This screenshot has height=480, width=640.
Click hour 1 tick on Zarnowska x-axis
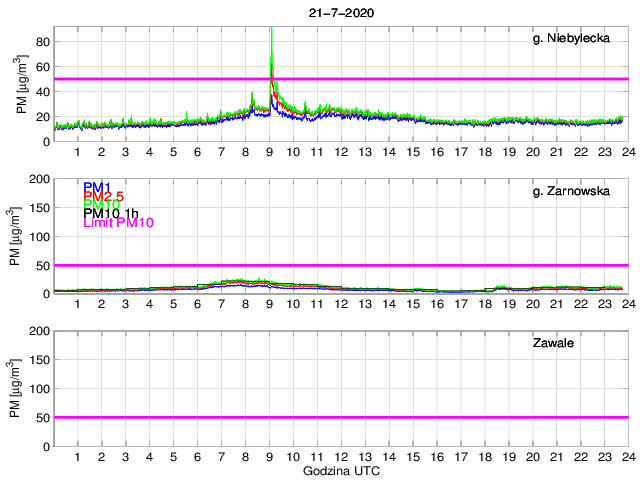(x=77, y=304)
